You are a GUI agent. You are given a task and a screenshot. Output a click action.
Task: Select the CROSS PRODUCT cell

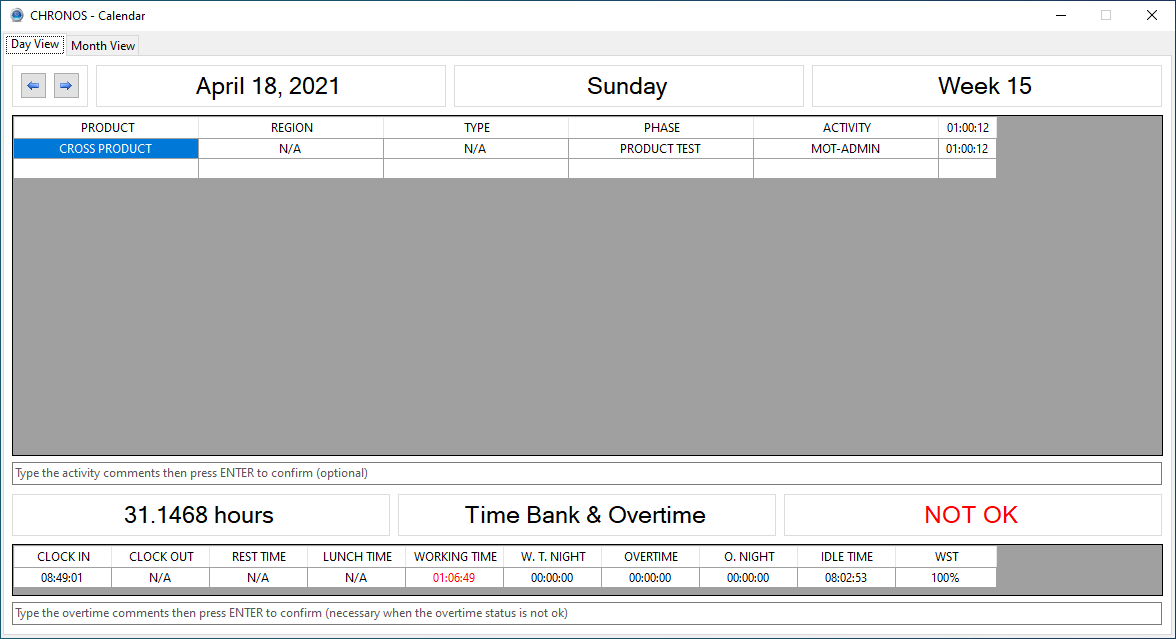[106, 148]
